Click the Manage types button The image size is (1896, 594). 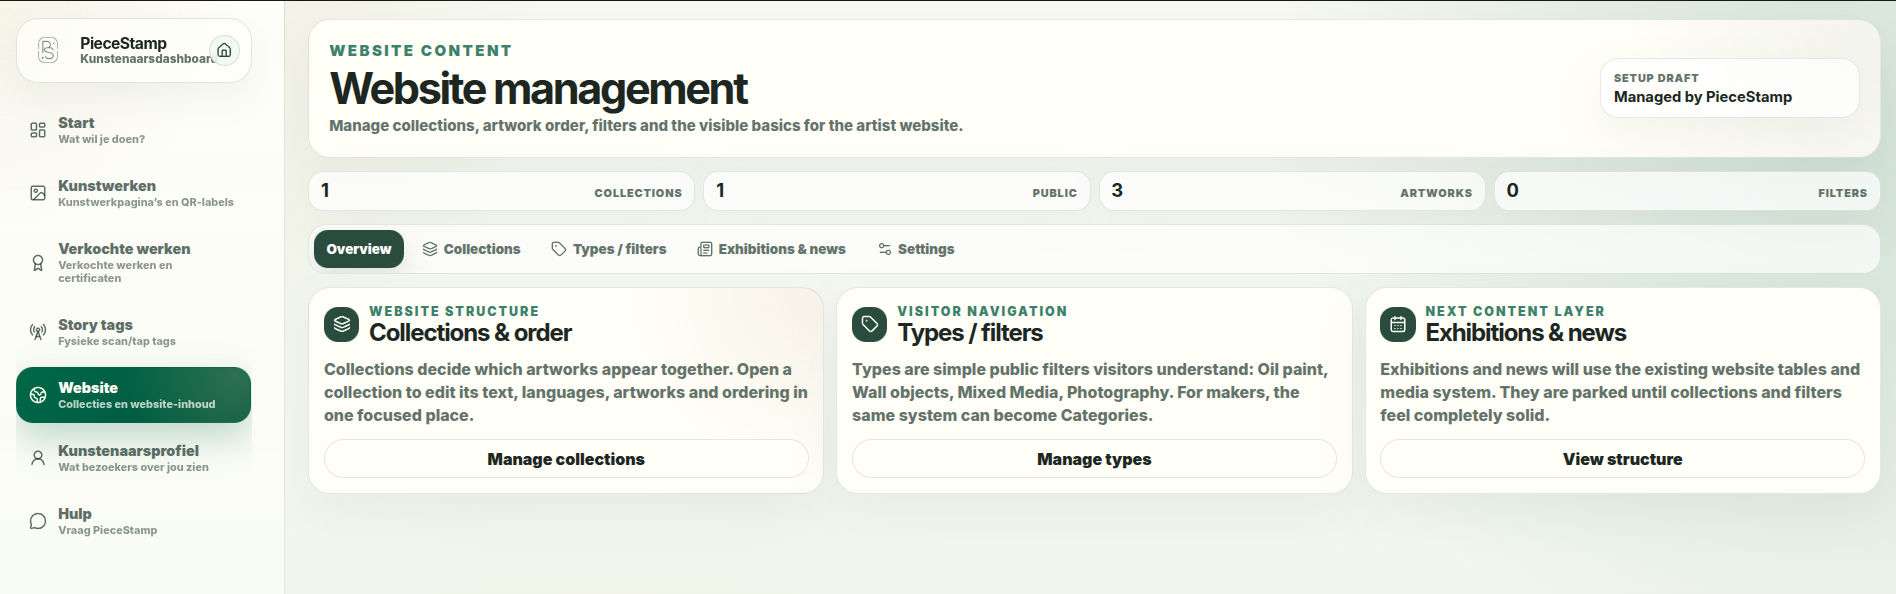(x=1094, y=459)
